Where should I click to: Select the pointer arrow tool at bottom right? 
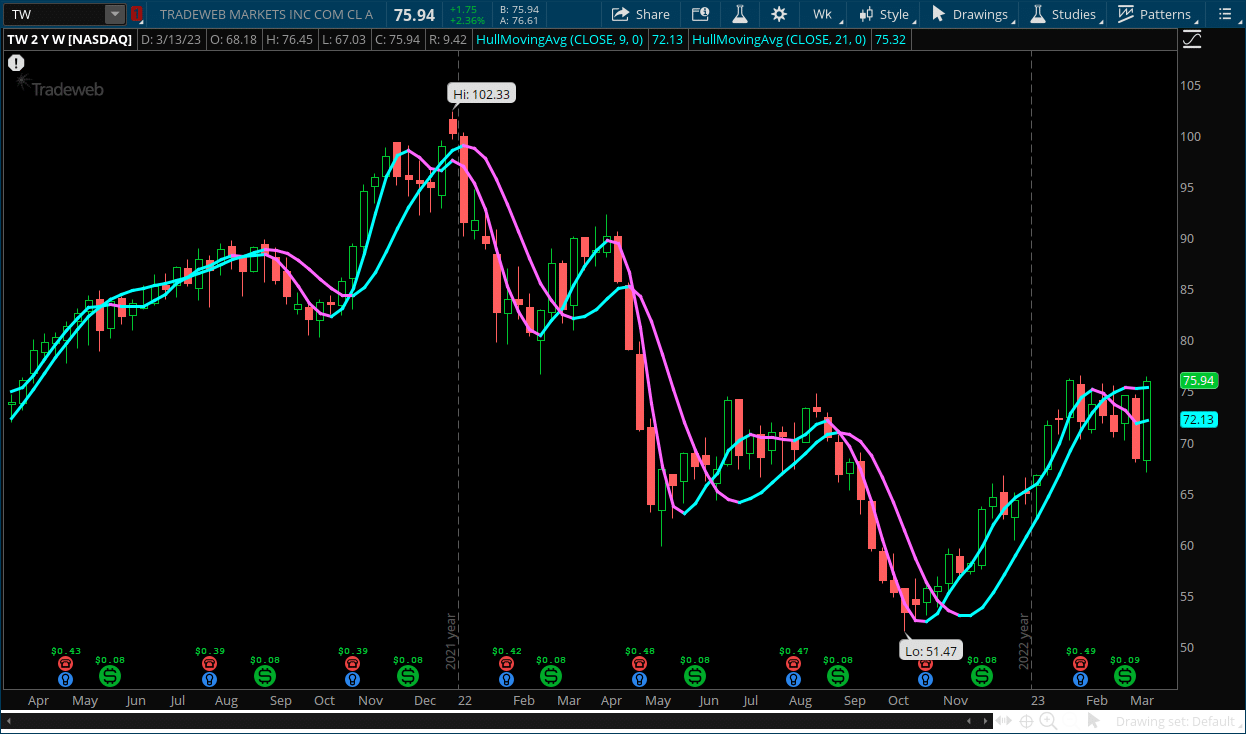click(x=1094, y=721)
